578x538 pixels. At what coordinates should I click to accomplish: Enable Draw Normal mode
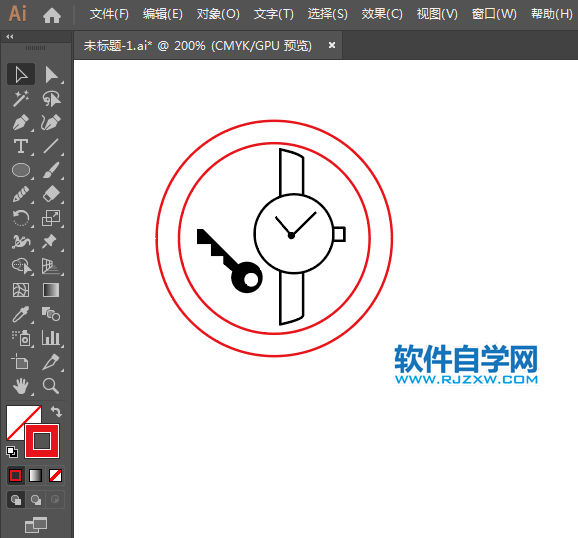click(x=16, y=500)
